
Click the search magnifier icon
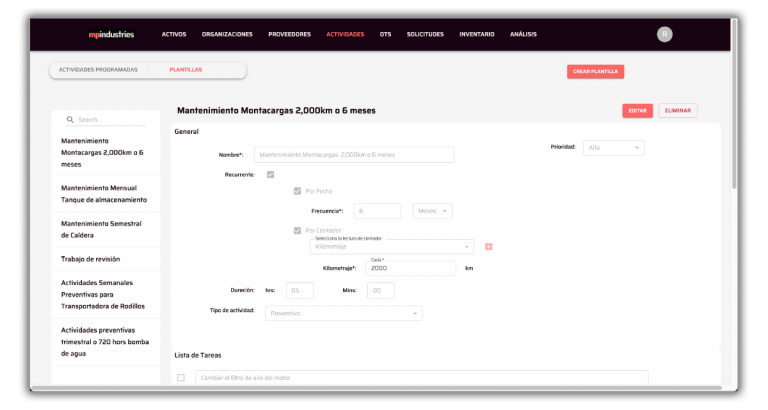click(x=70, y=120)
